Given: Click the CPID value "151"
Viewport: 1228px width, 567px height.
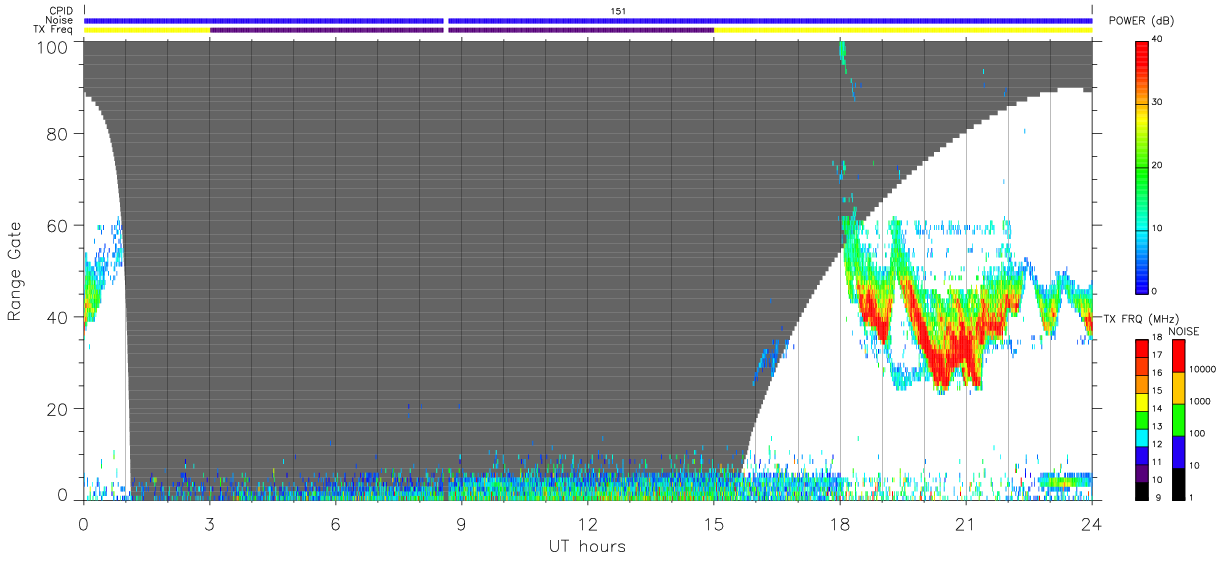Looking at the screenshot, I should click(618, 11).
